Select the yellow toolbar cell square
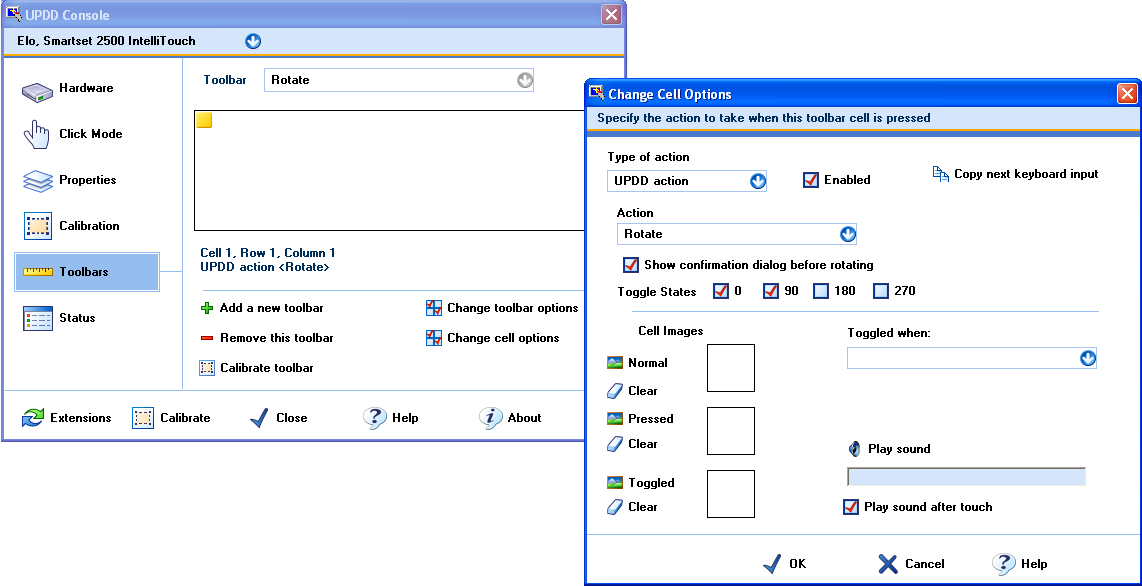The width and height of the screenshot is (1142, 586). coord(205,121)
